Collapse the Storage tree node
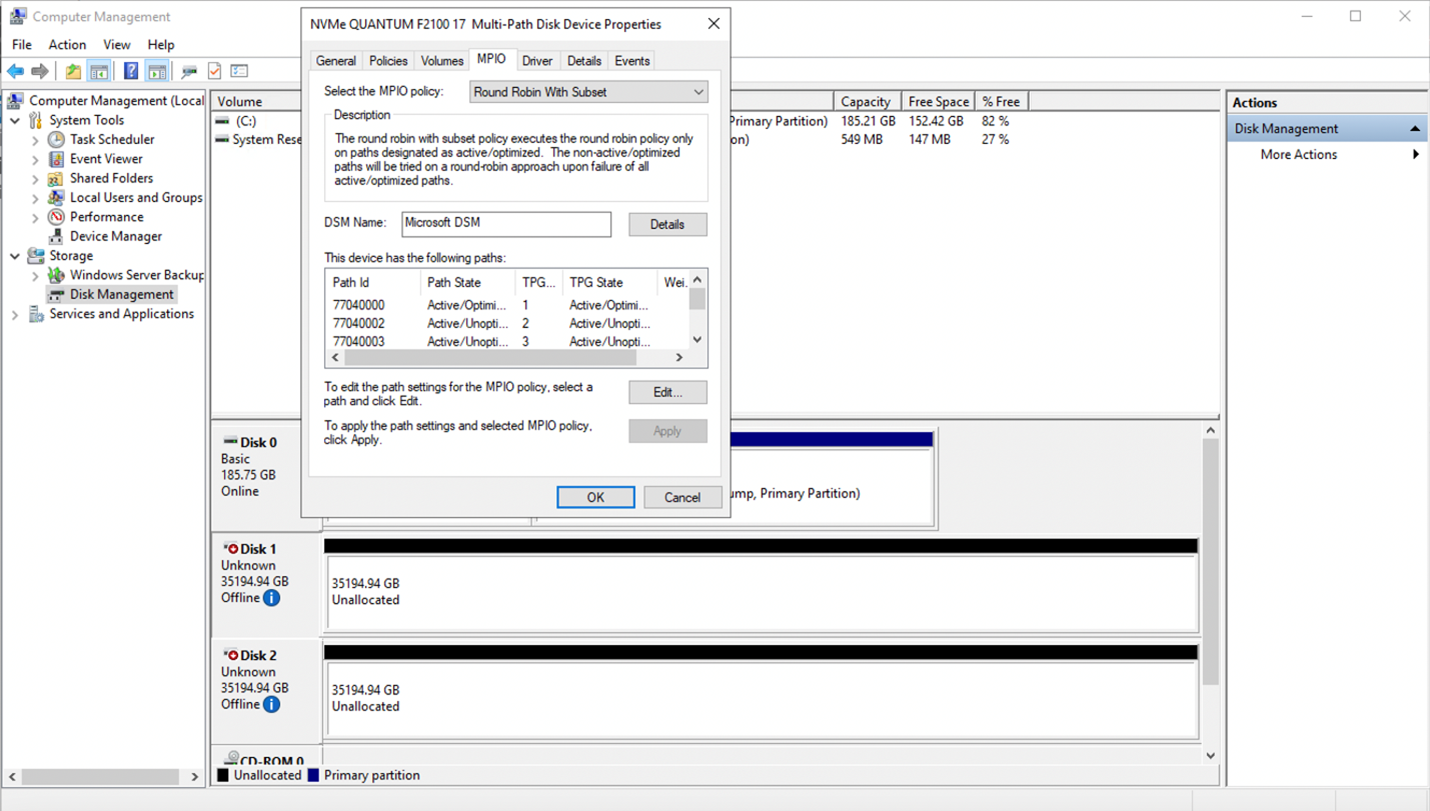 [15, 256]
